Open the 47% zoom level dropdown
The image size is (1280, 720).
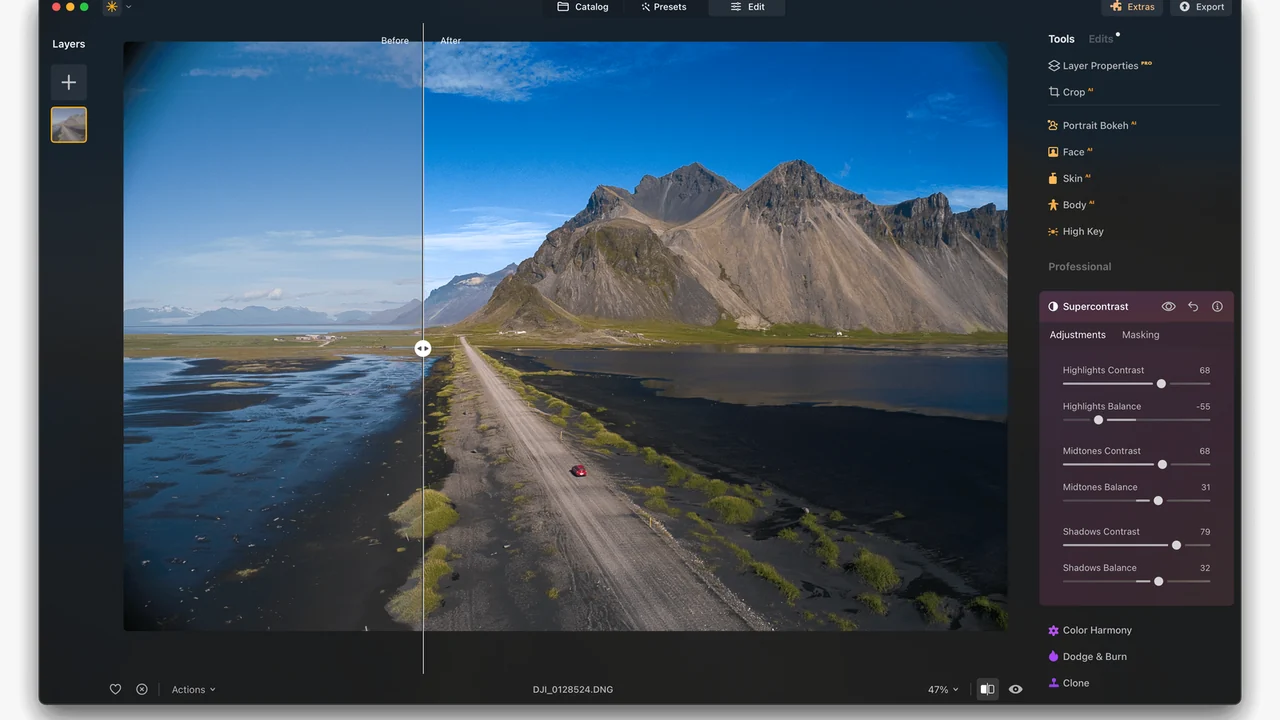[x=943, y=690]
